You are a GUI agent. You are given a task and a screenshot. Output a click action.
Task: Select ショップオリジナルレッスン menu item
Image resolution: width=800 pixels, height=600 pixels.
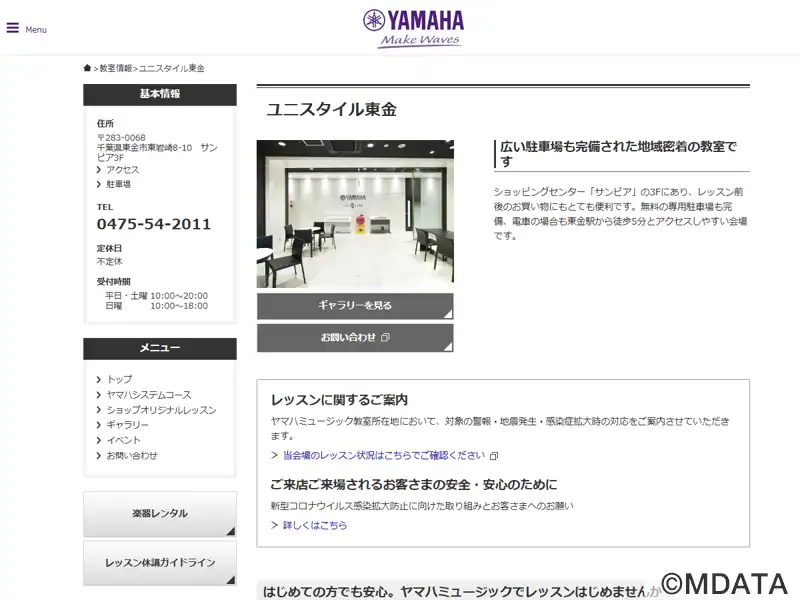click(x=161, y=410)
